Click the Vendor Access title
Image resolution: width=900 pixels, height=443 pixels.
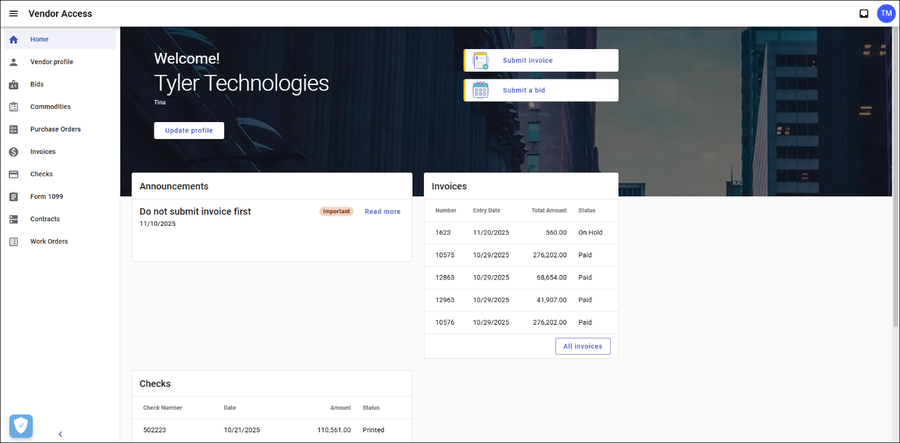click(x=60, y=14)
